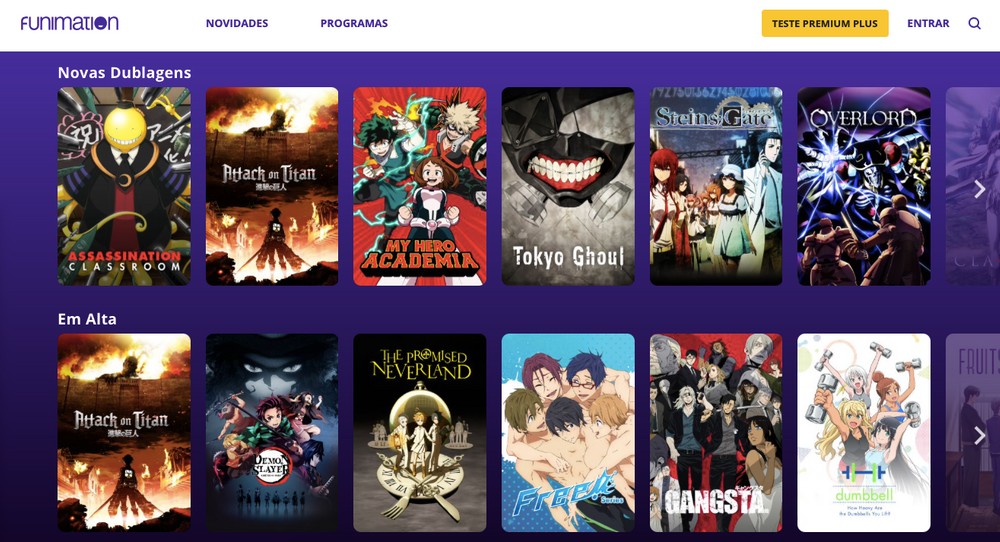Viewport: 1000px width, 542px height.
Task: Advance the Novas Dublagens carousel arrow
Action: (980, 188)
